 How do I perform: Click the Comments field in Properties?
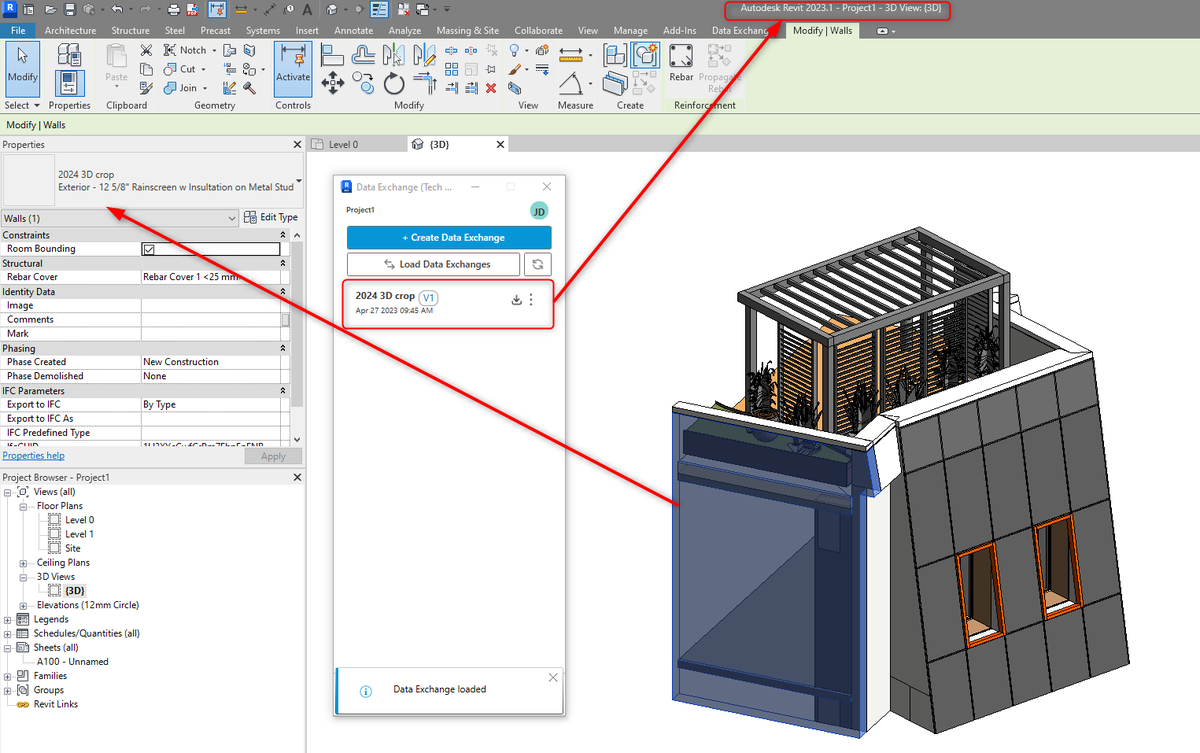click(210, 320)
